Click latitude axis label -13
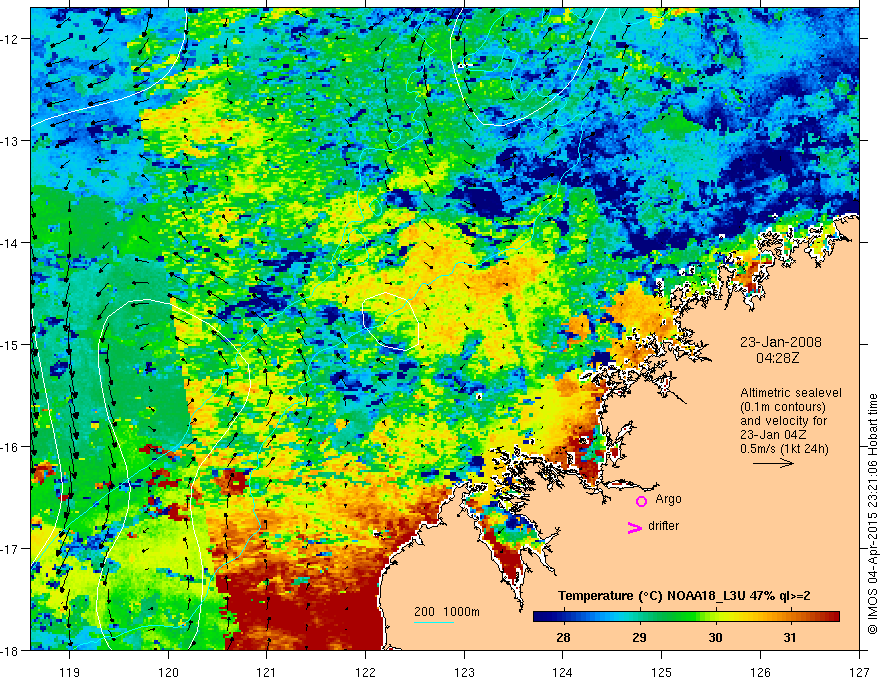 [x=10, y=141]
